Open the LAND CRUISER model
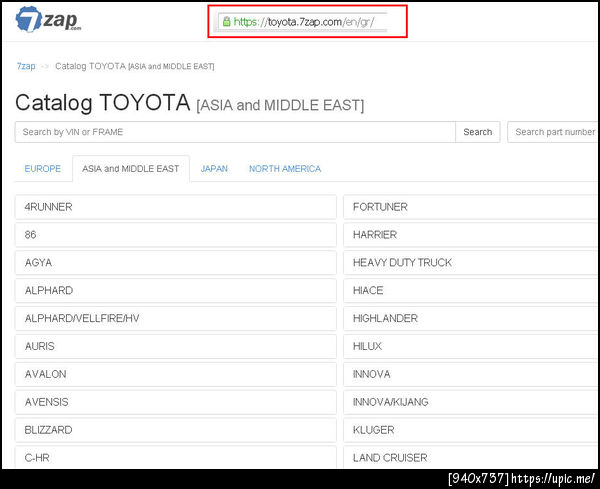The image size is (600, 489). [471, 457]
